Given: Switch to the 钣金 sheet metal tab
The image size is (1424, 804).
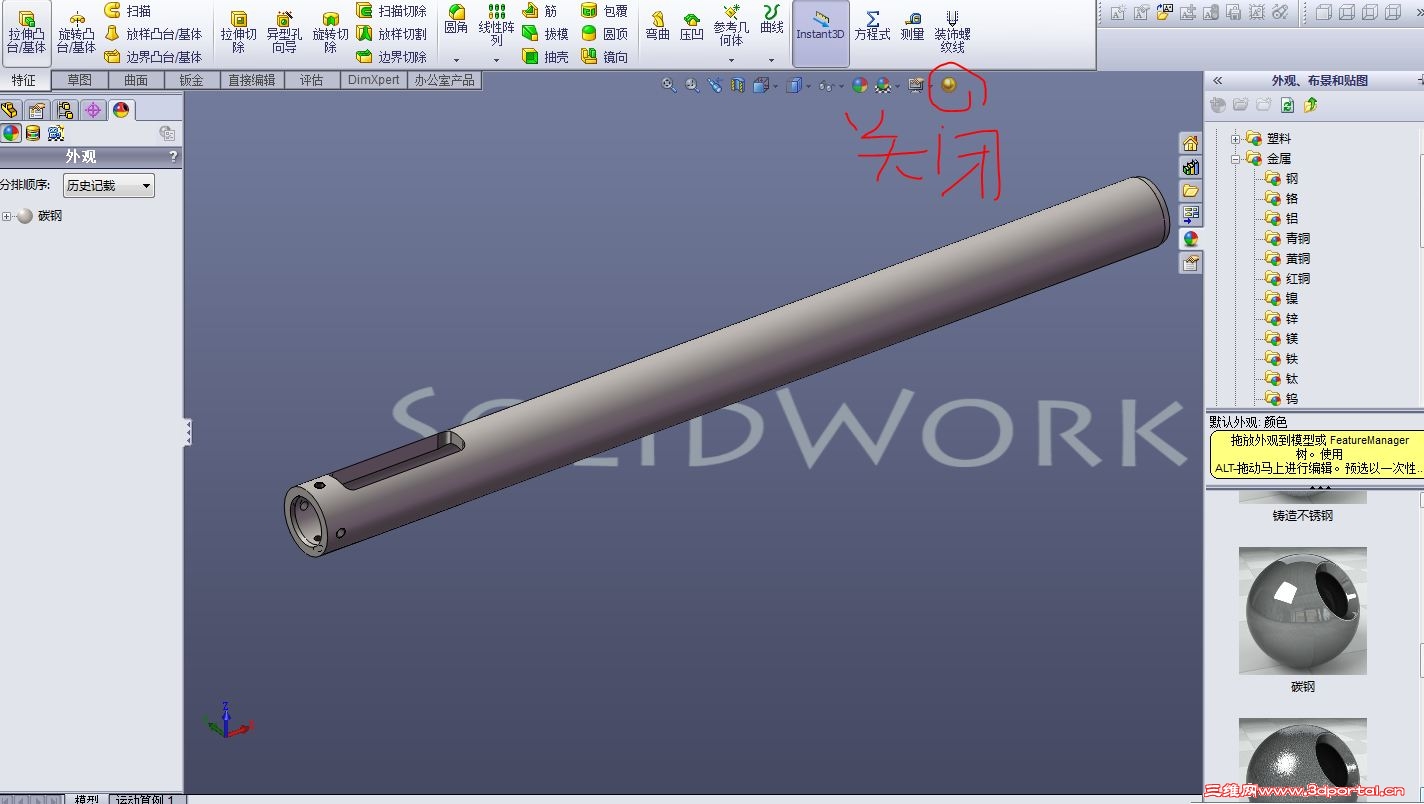Looking at the screenshot, I should 191,80.
